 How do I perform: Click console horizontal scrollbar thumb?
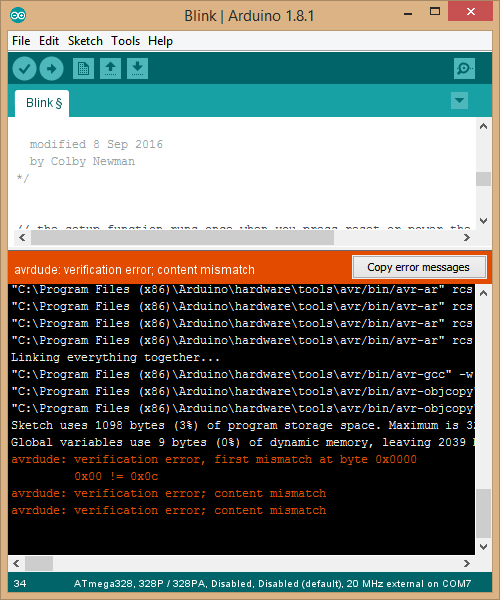pyautogui.click(x=39, y=563)
